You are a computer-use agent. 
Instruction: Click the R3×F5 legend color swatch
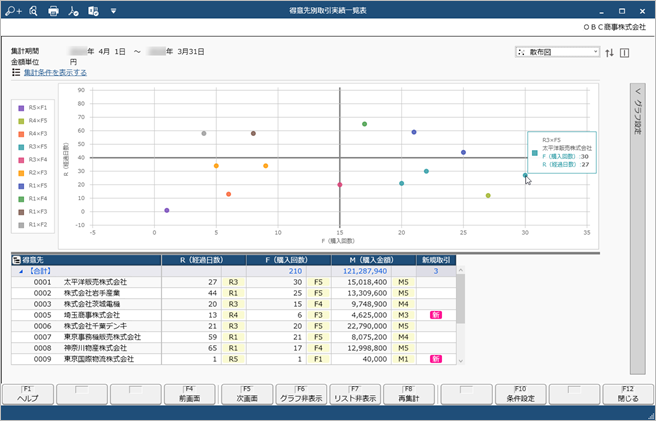(20, 145)
